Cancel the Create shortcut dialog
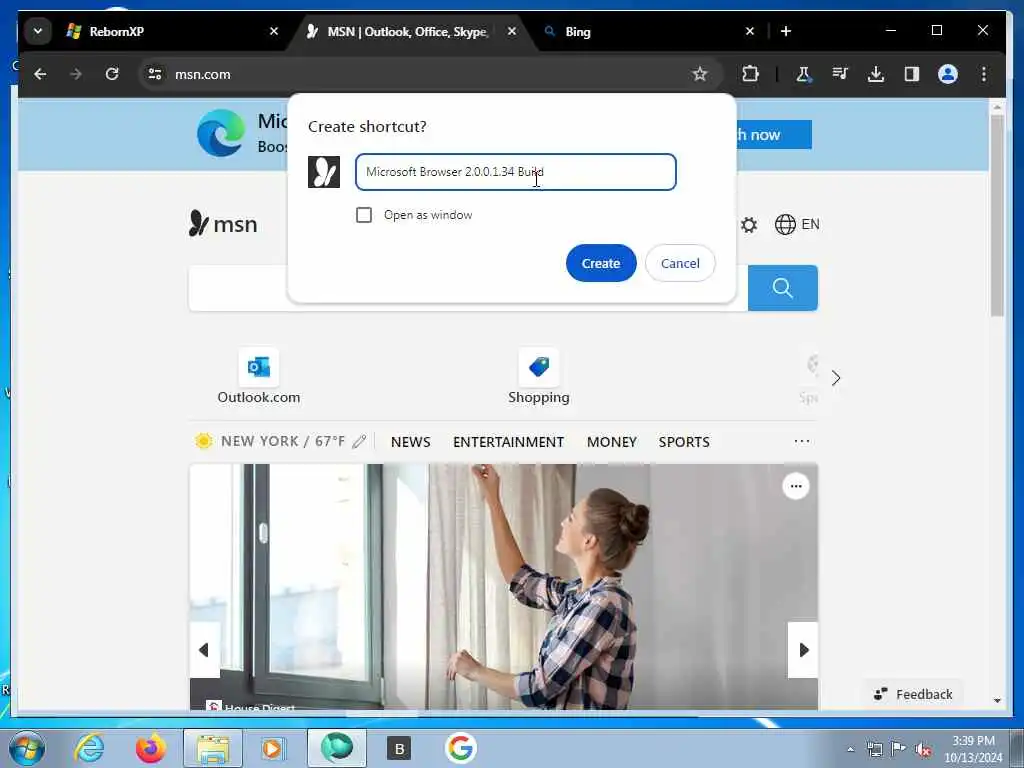The image size is (1024, 768). [680, 263]
